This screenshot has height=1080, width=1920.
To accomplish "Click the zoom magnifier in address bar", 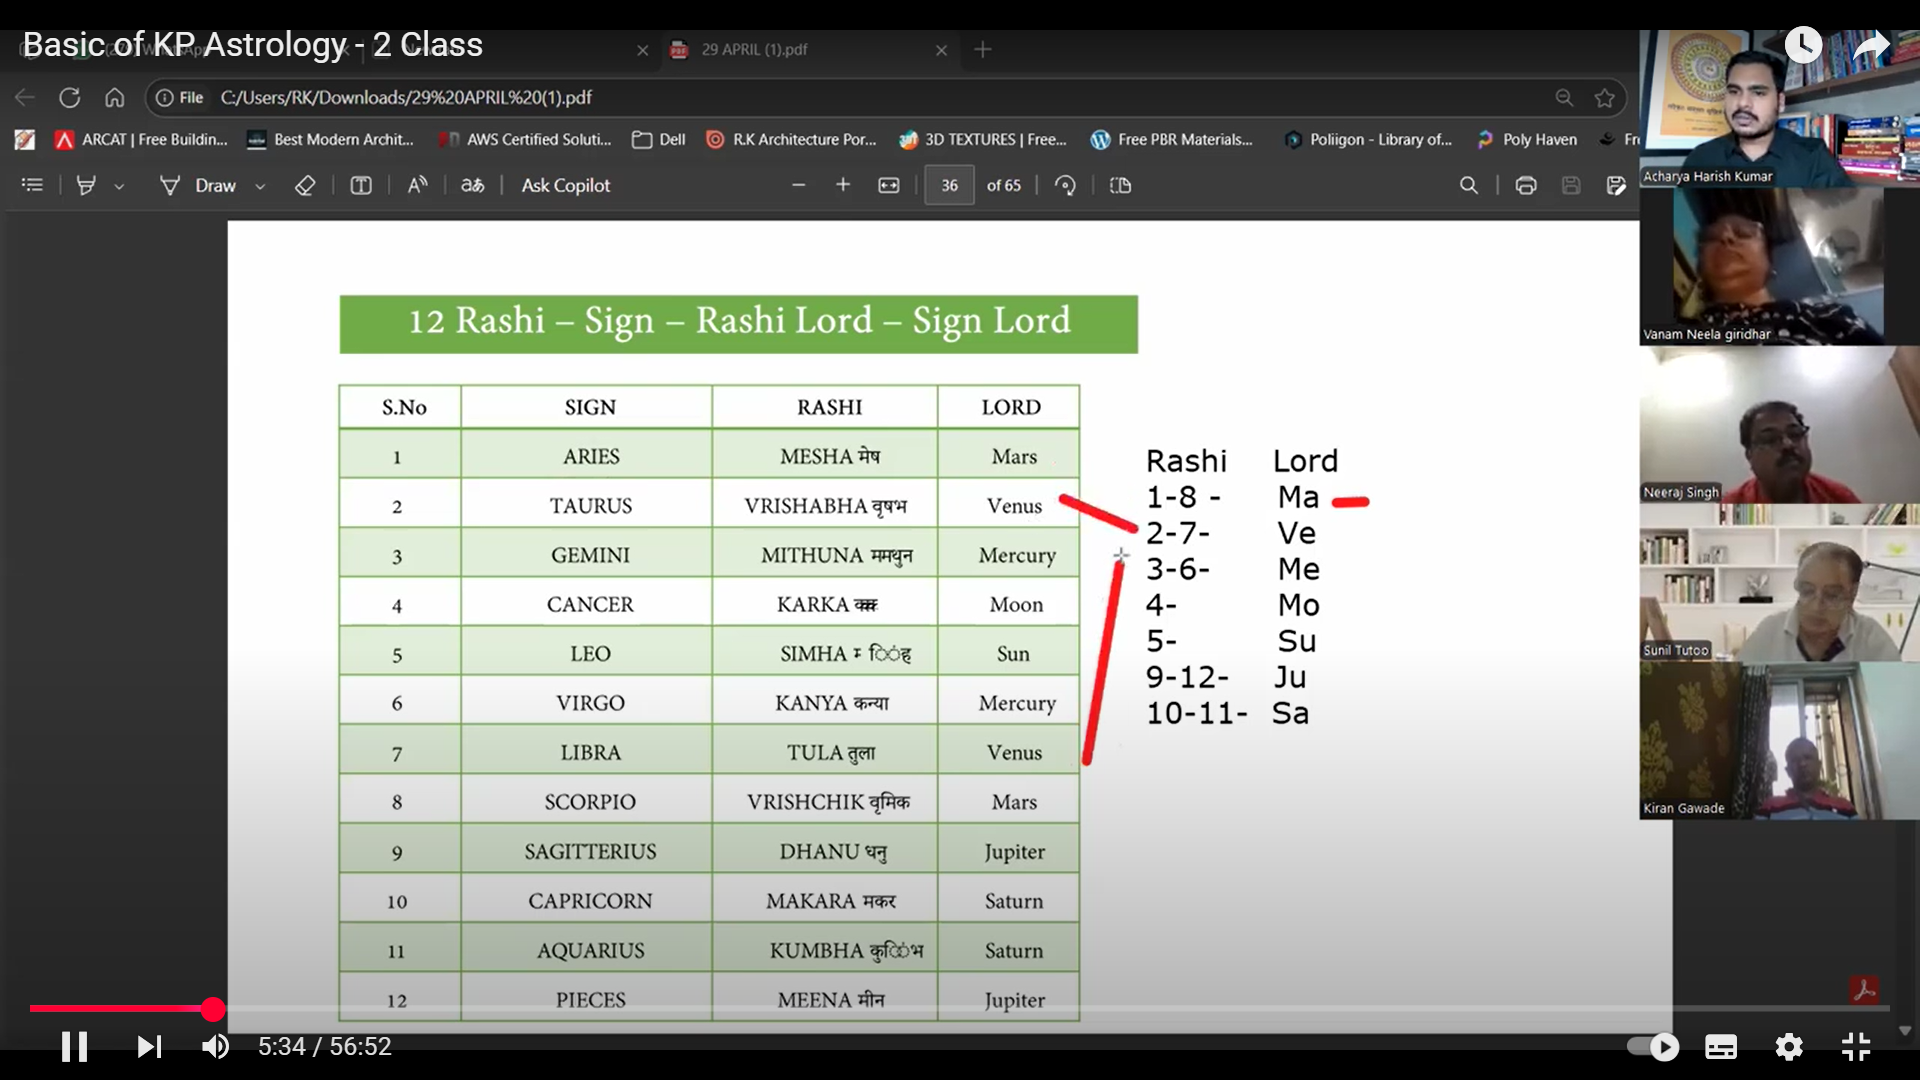I will (x=1564, y=97).
